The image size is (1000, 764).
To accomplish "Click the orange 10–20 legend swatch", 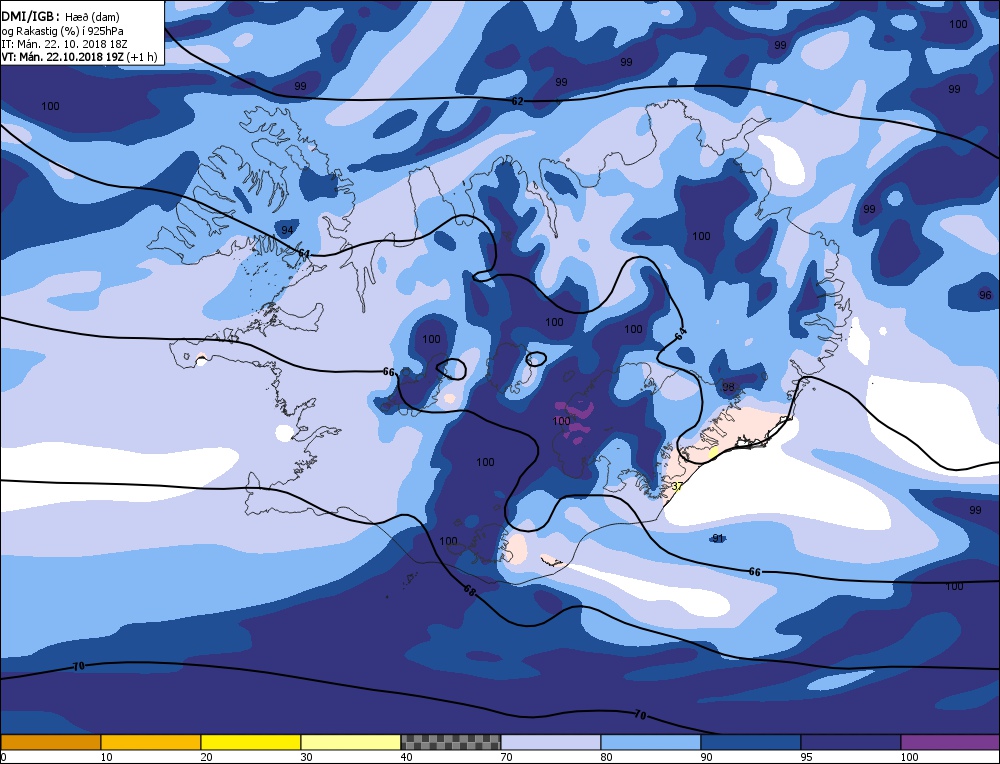I will tap(151, 742).
